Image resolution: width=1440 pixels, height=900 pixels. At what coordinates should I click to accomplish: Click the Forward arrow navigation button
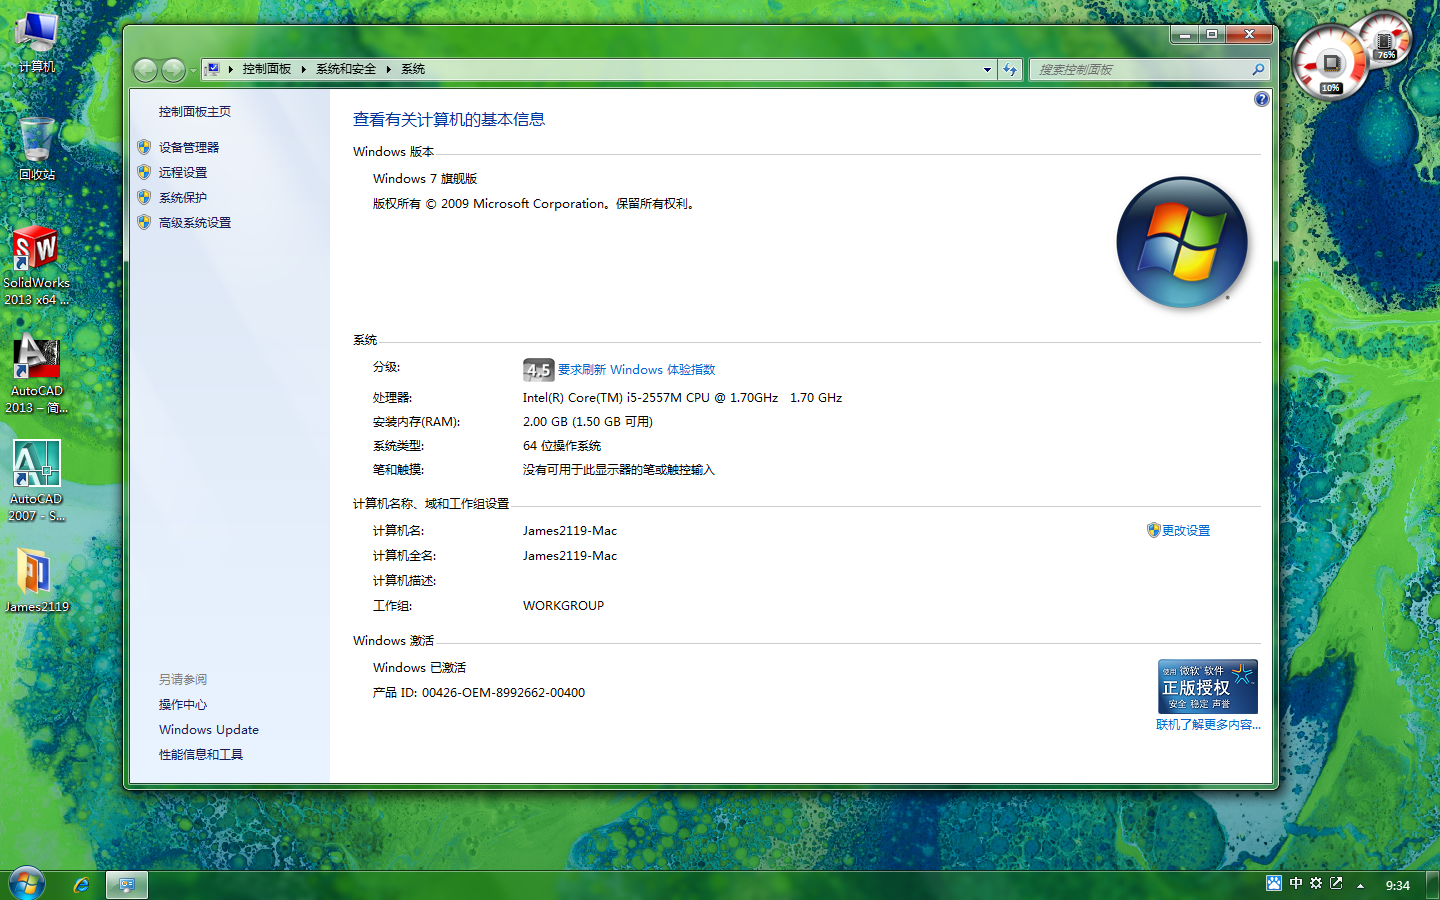173,69
